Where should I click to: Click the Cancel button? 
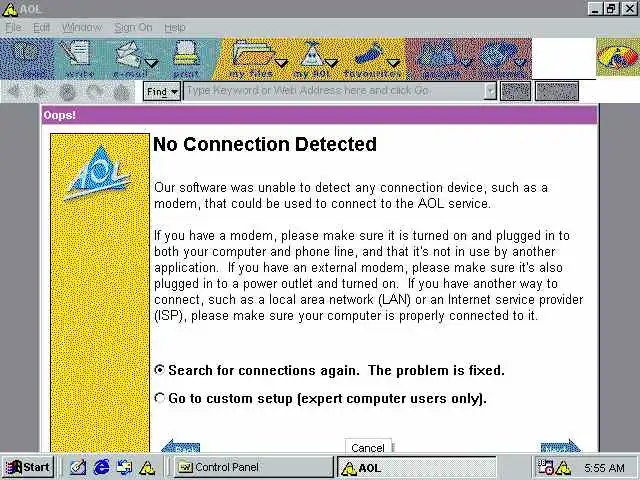pyautogui.click(x=368, y=446)
